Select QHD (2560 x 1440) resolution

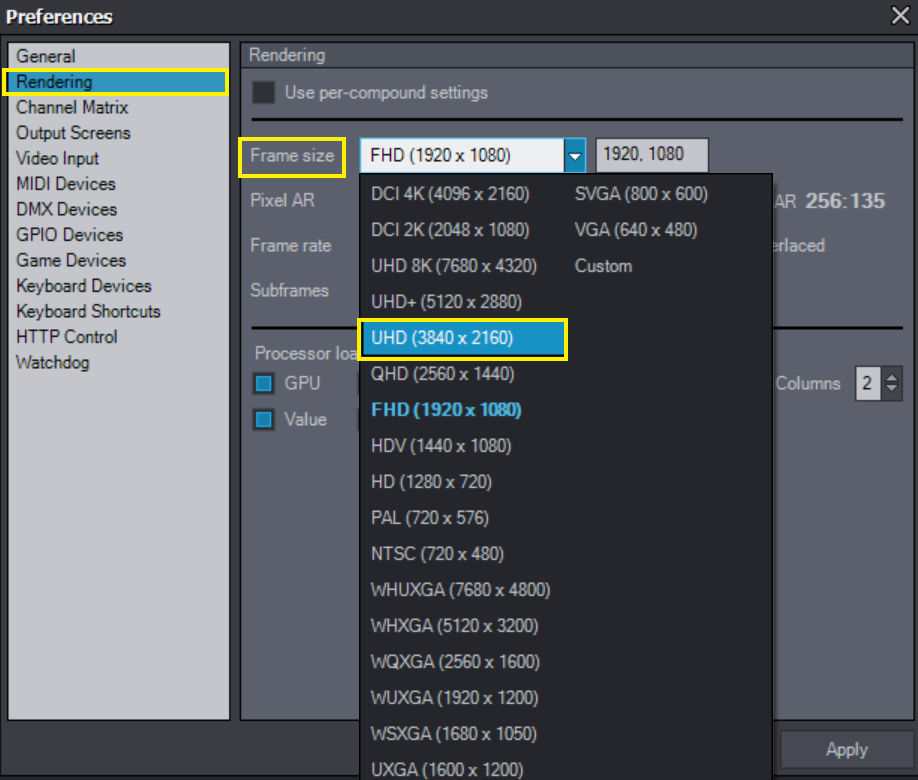pyautogui.click(x=442, y=374)
